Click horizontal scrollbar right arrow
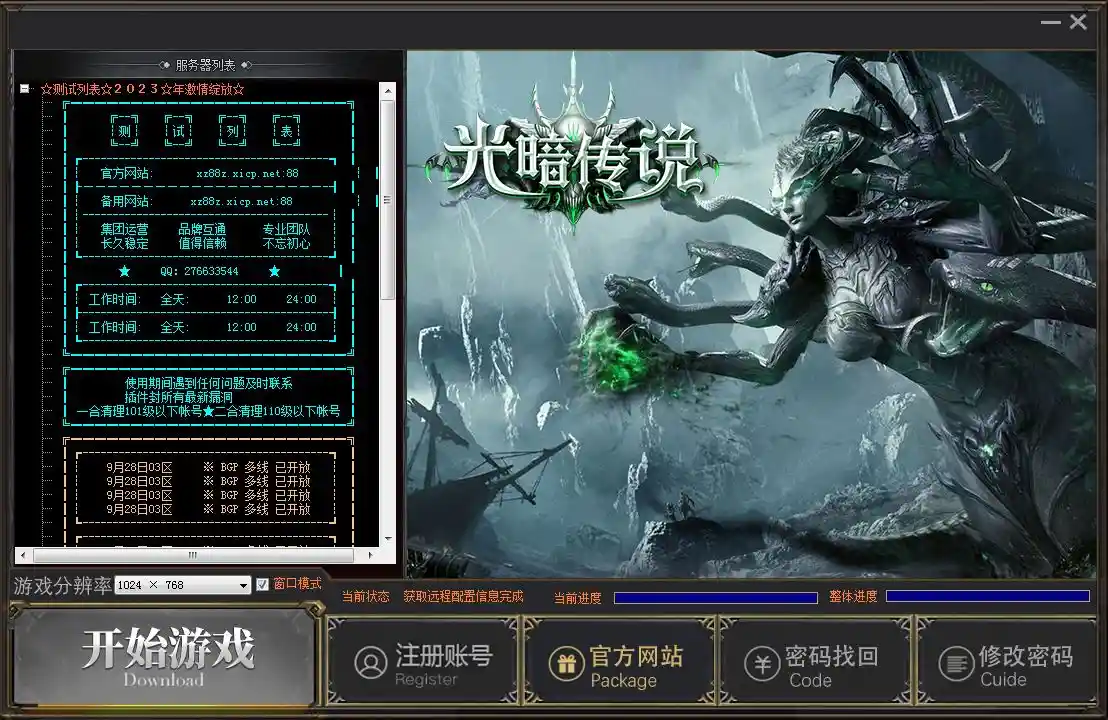 coord(370,555)
